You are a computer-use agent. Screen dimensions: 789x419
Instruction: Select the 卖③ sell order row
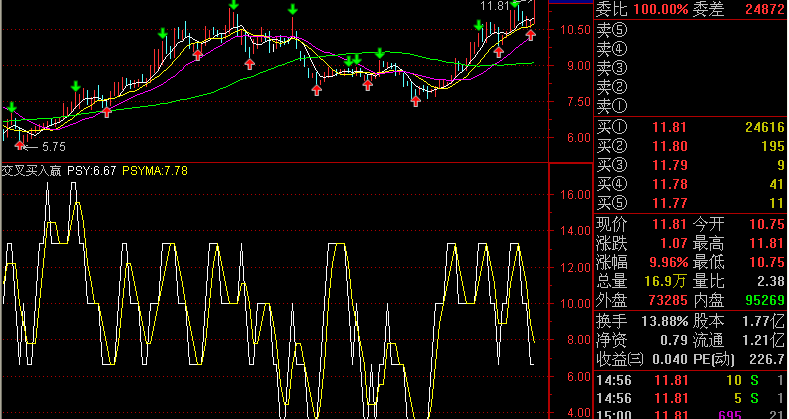pos(690,68)
